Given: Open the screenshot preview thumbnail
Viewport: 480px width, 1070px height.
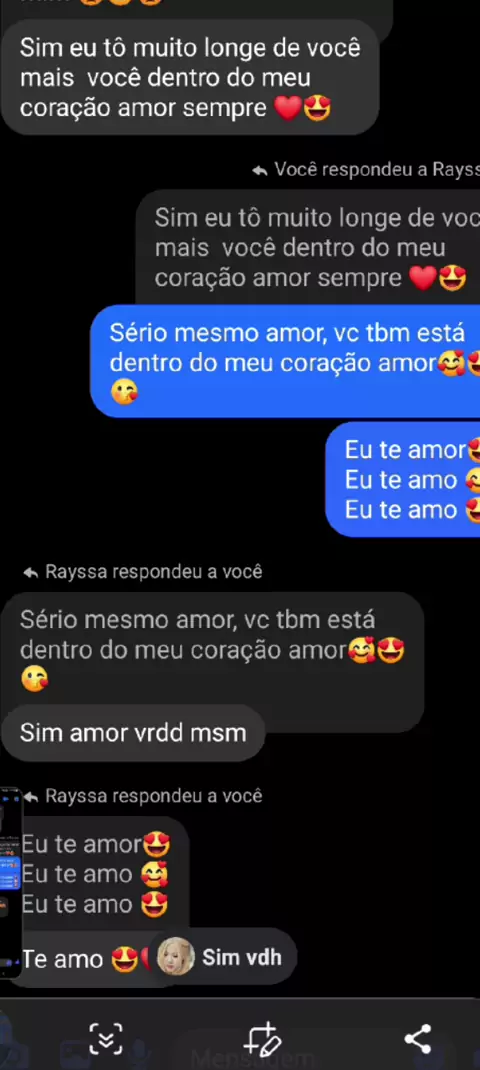Looking at the screenshot, I should tap(12, 882).
